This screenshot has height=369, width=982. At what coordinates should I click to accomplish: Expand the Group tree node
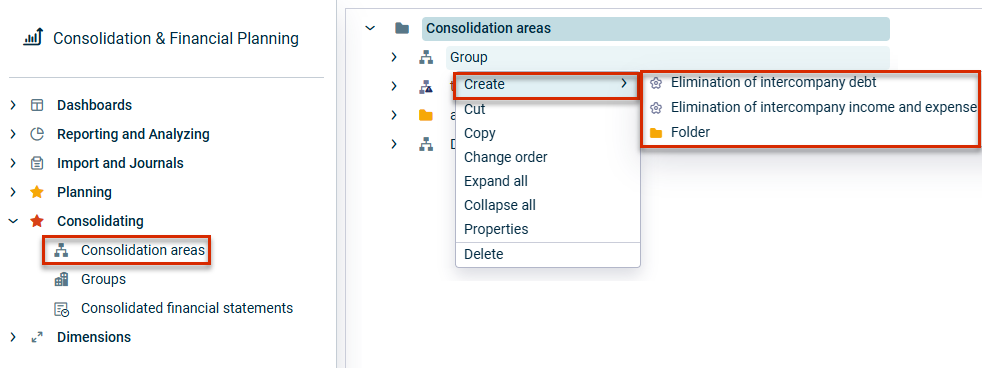(x=394, y=57)
